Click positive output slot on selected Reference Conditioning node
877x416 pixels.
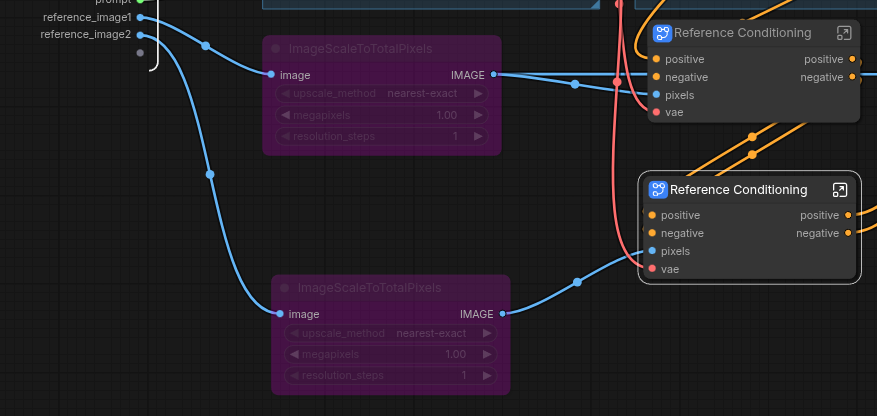848,215
